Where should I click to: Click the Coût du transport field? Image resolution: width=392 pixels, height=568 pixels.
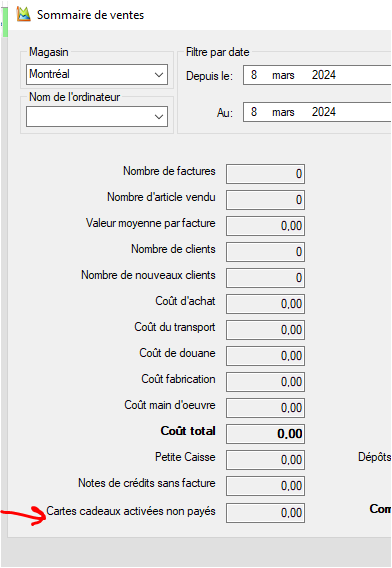point(265,330)
